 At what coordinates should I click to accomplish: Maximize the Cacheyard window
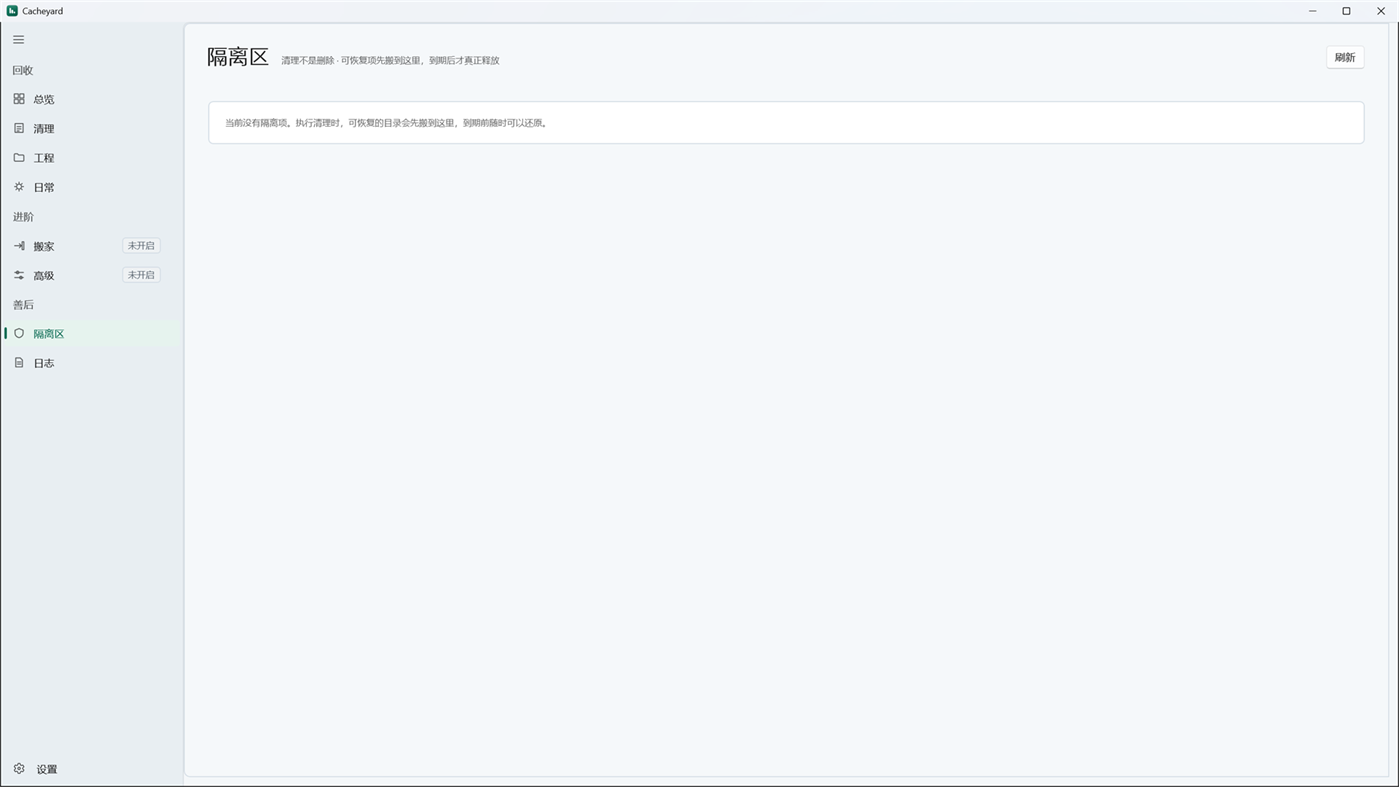pyautogui.click(x=1347, y=11)
